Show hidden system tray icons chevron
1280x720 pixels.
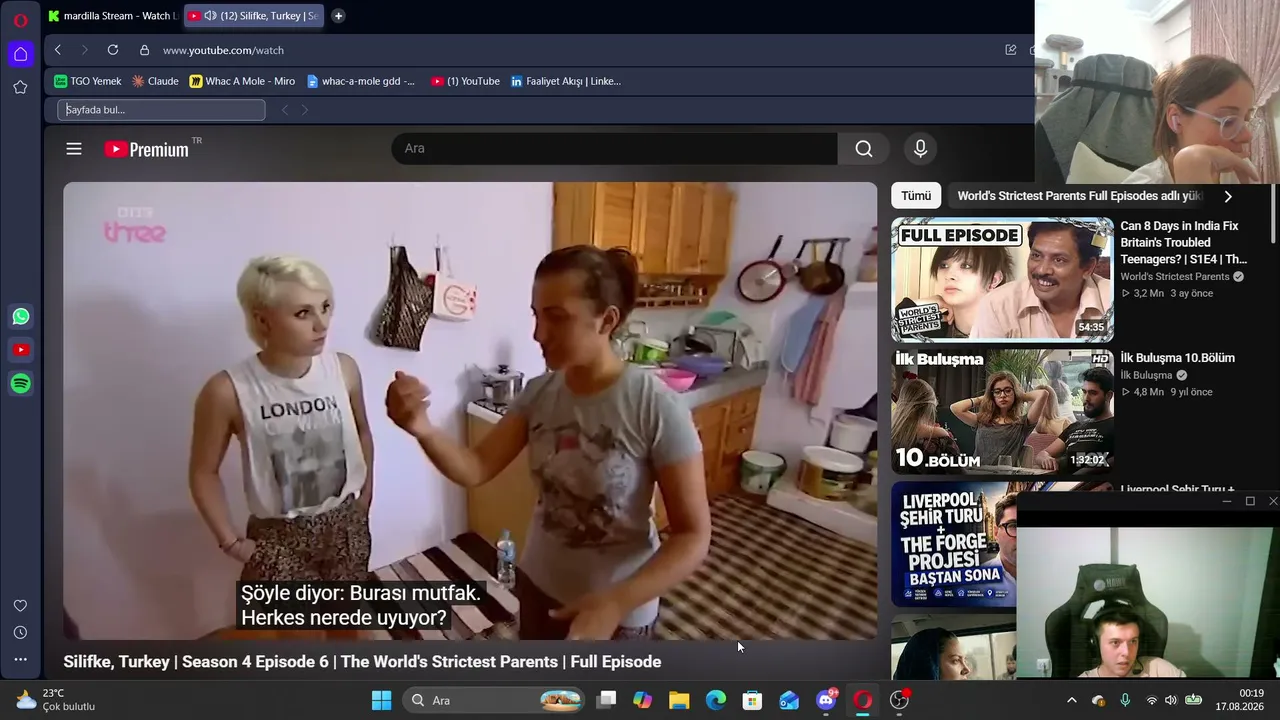(x=1071, y=700)
